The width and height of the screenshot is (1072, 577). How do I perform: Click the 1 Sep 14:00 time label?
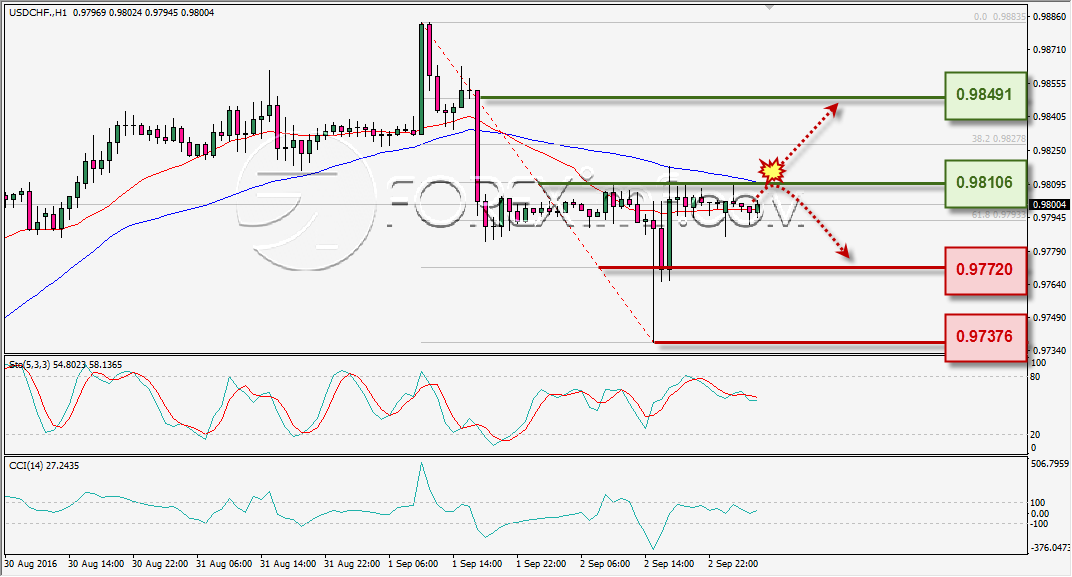click(477, 564)
